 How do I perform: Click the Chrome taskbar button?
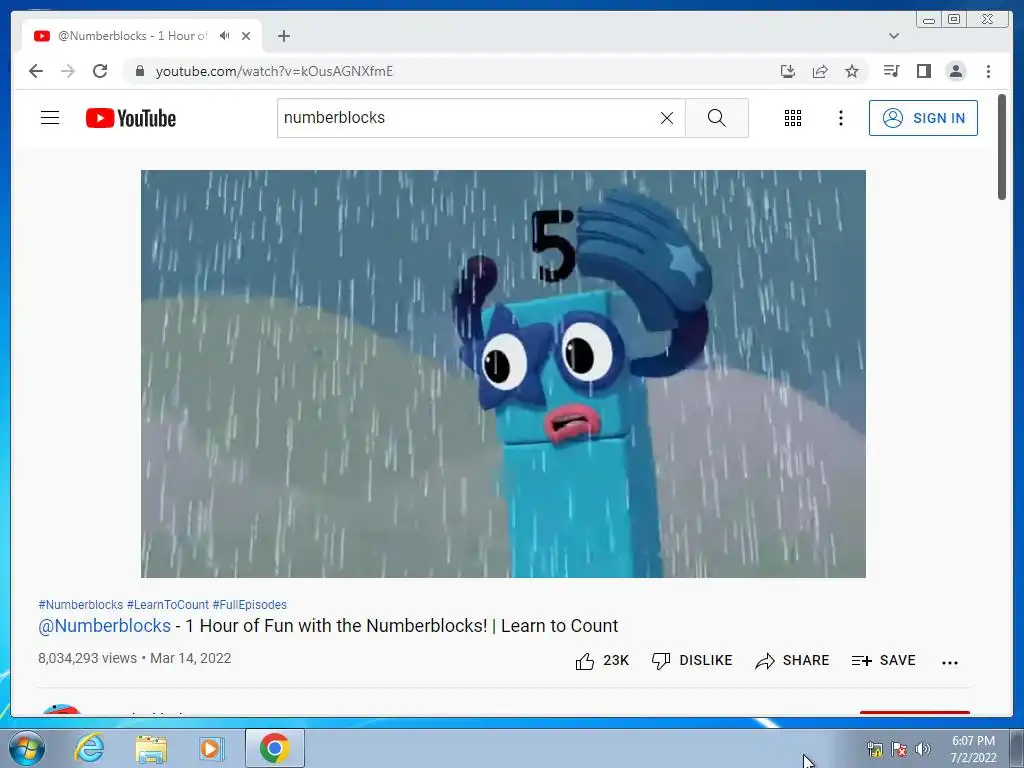(274, 748)
